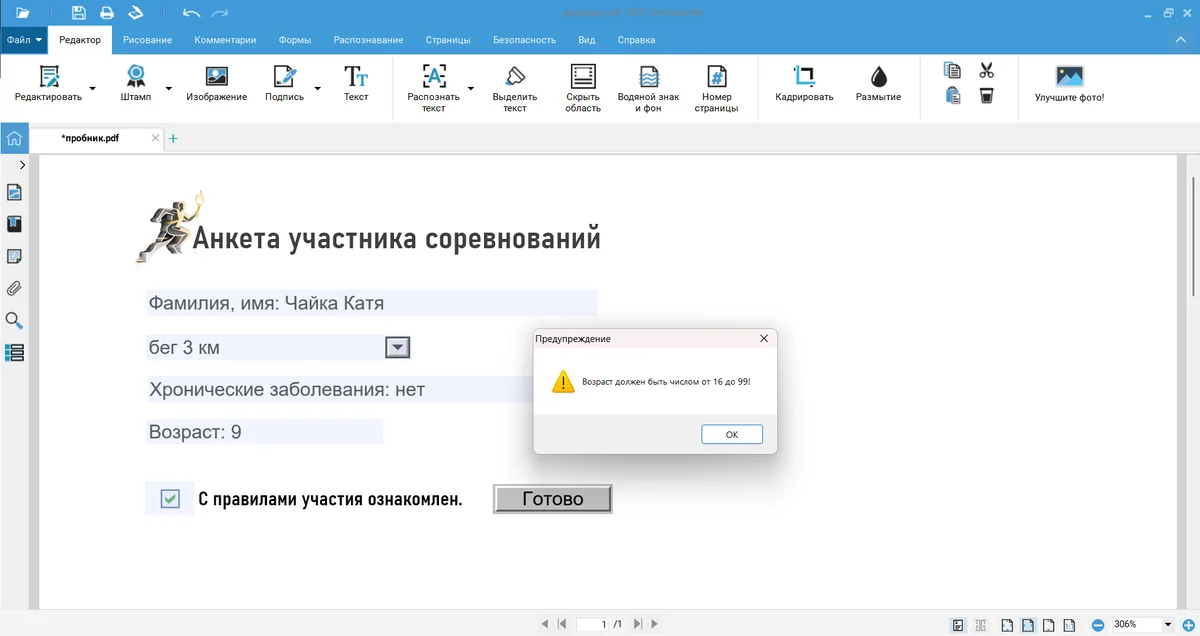Click the zoom in plus button
Screen dimensions: 1200x636
(1188, 625)
